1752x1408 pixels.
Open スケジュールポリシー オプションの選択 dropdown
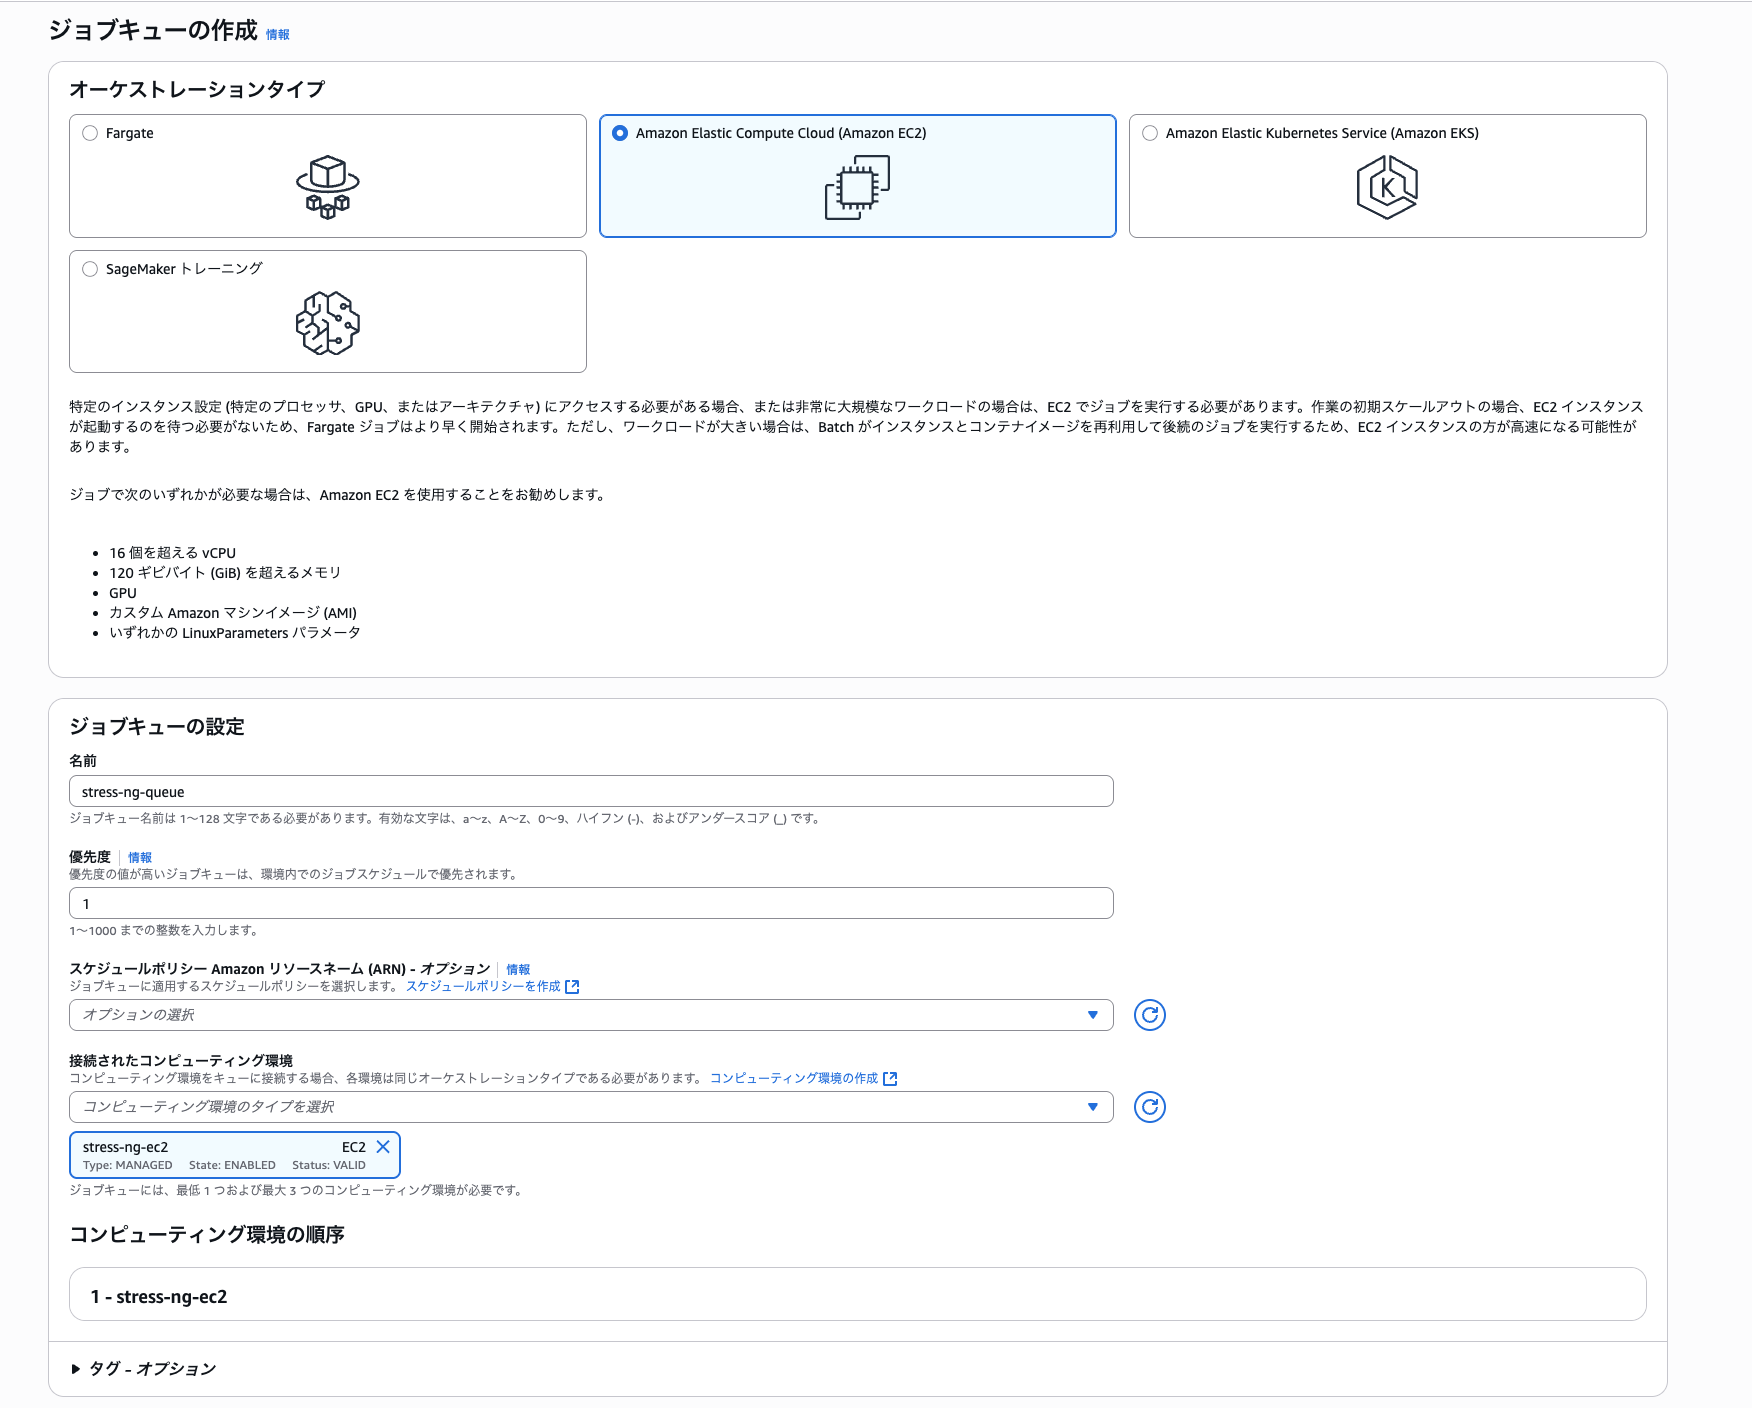point(591,1015)
